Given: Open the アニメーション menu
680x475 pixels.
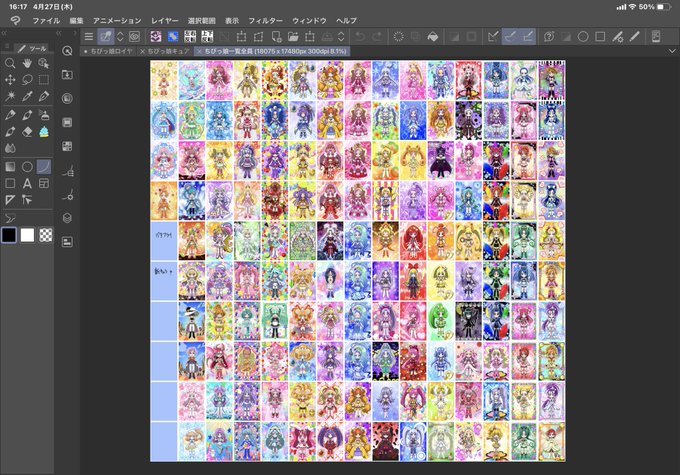Looking at the screenshot, I should 117,20.
